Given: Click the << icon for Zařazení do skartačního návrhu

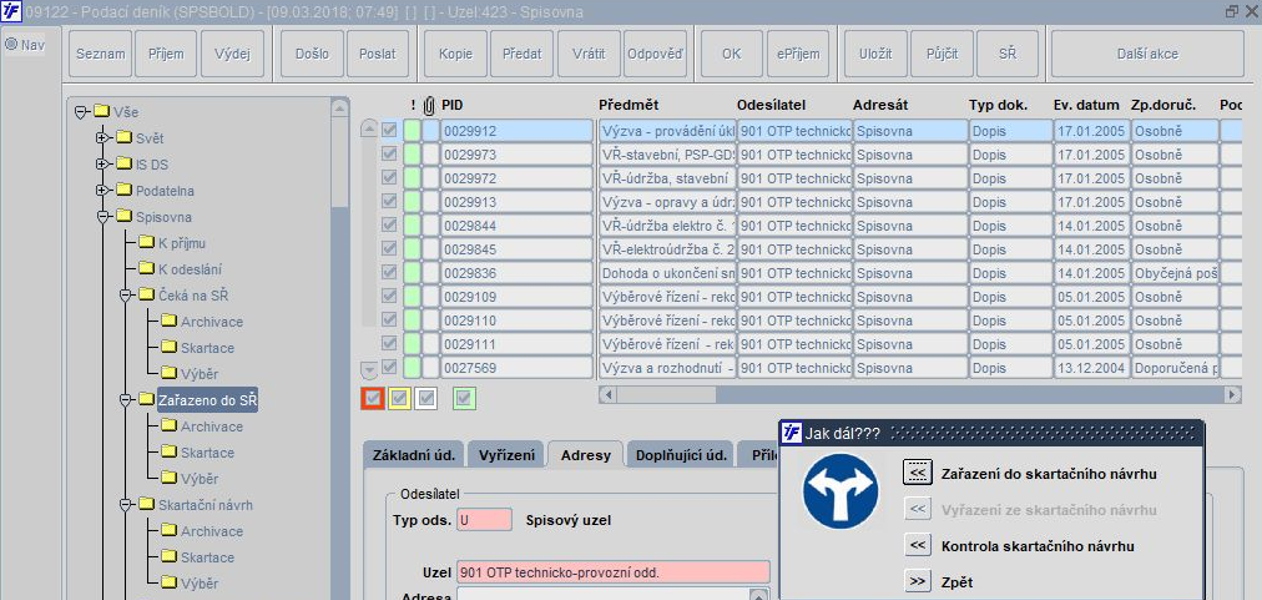Looking at the screenshot, I should tap(917, 473).
